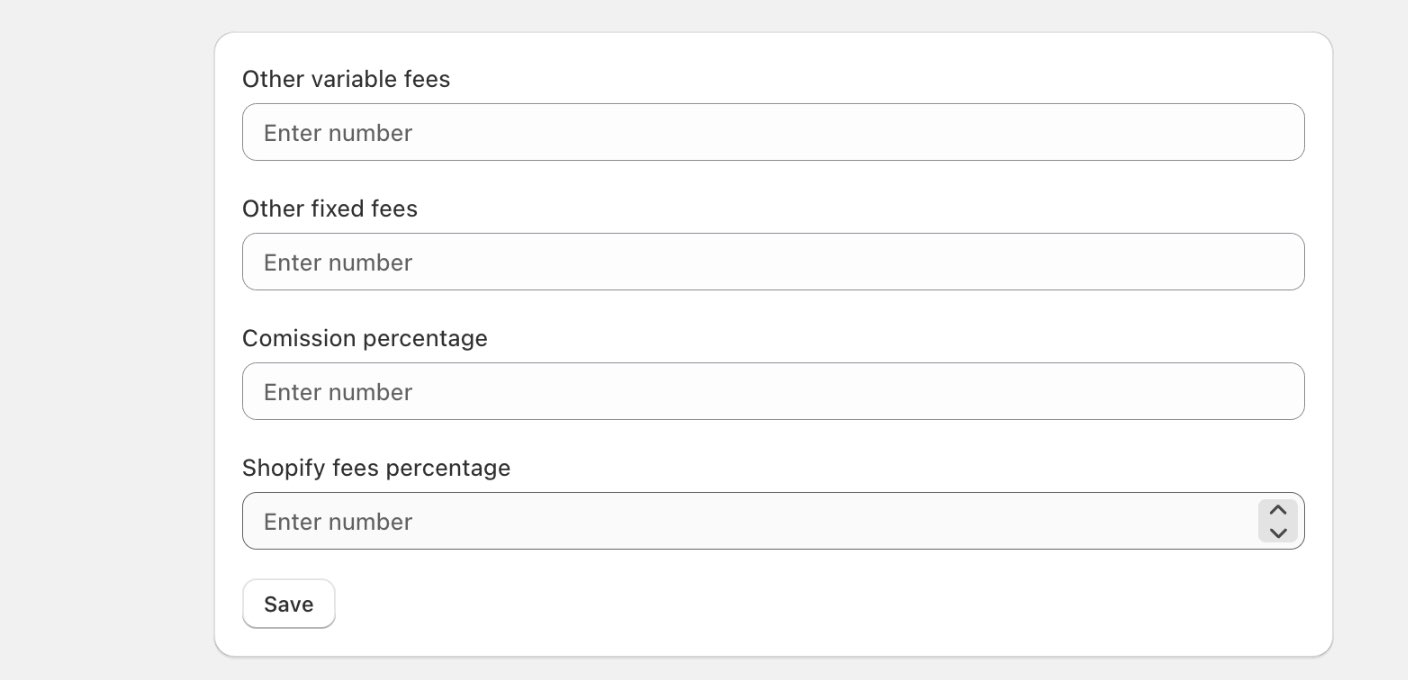Place cursor in the commission textbox
The width and height of the screenshot is (1408, 680).
tap(773, 391)
